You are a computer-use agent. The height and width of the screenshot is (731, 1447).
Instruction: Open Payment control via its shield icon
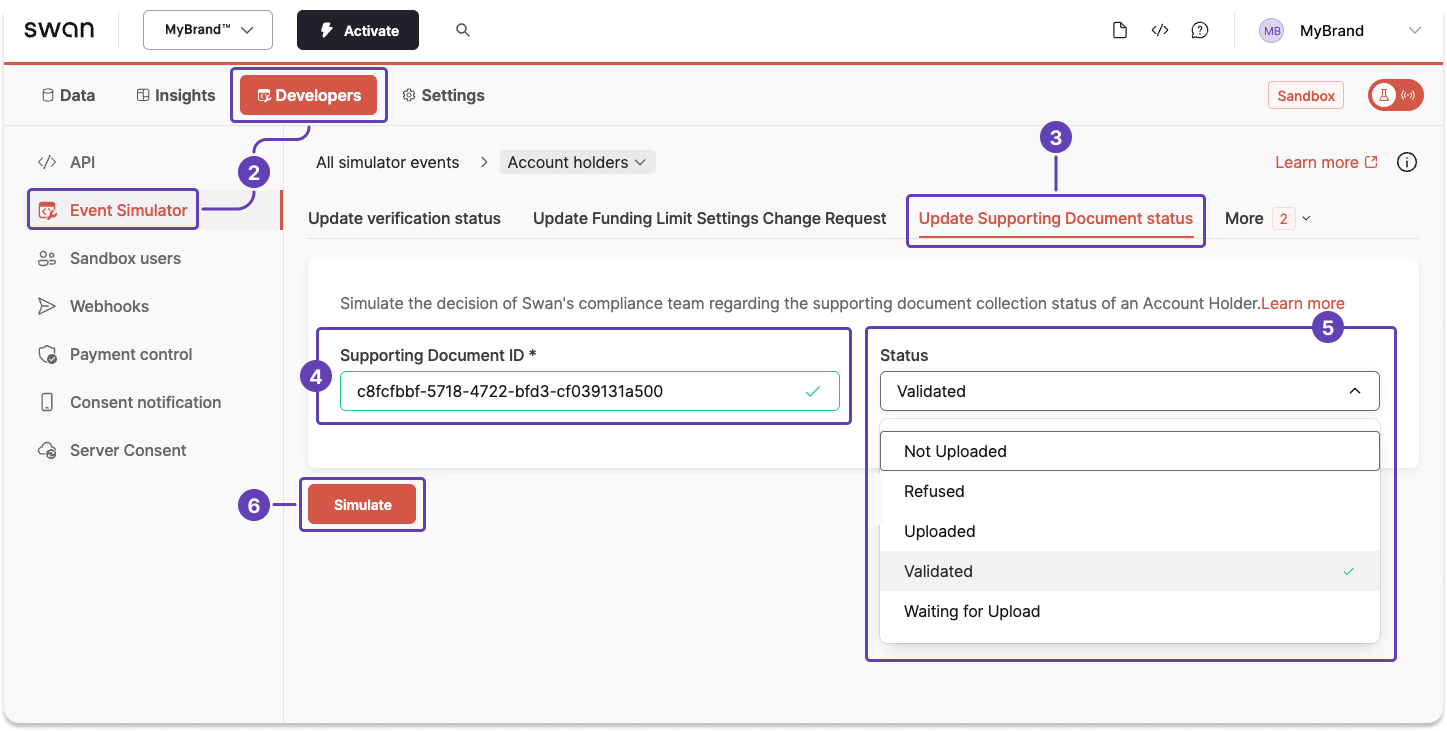point(46,354)
